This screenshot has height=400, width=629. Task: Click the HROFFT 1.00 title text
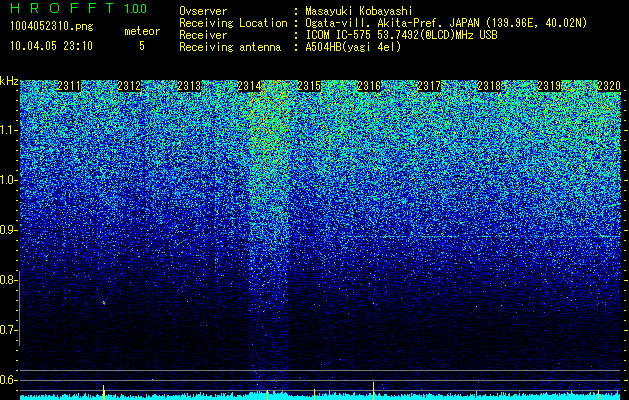pyautogui.click(x=78, y=8)
